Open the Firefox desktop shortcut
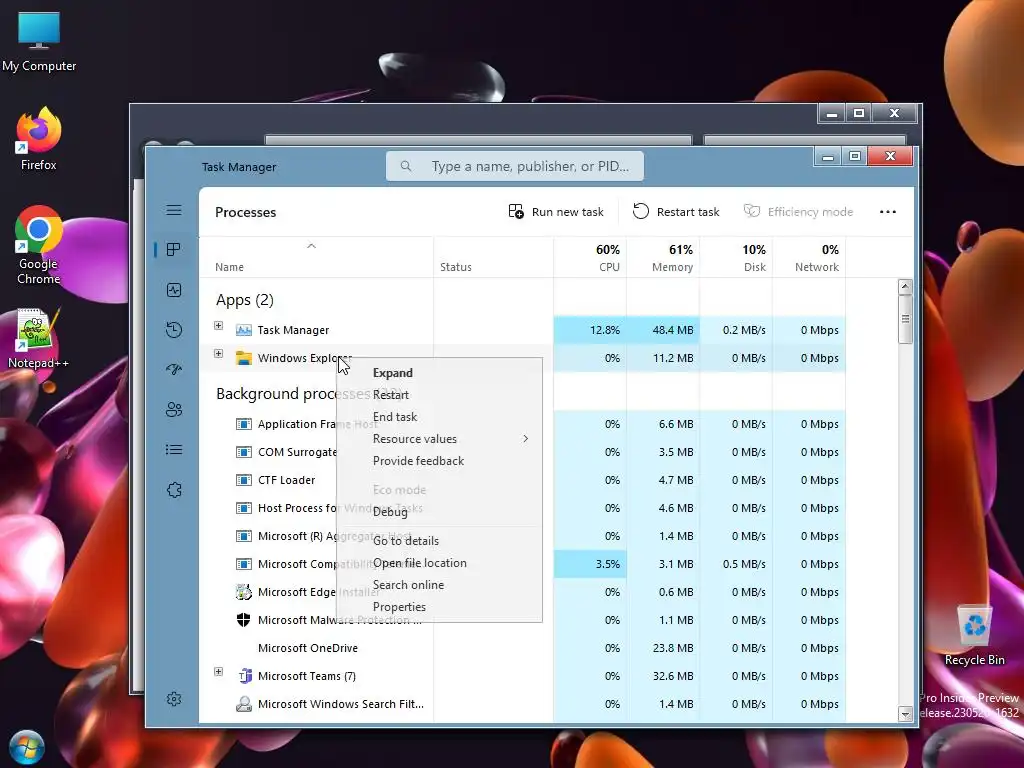Screen dimensions: 1024x768 [x=39, y=138]
